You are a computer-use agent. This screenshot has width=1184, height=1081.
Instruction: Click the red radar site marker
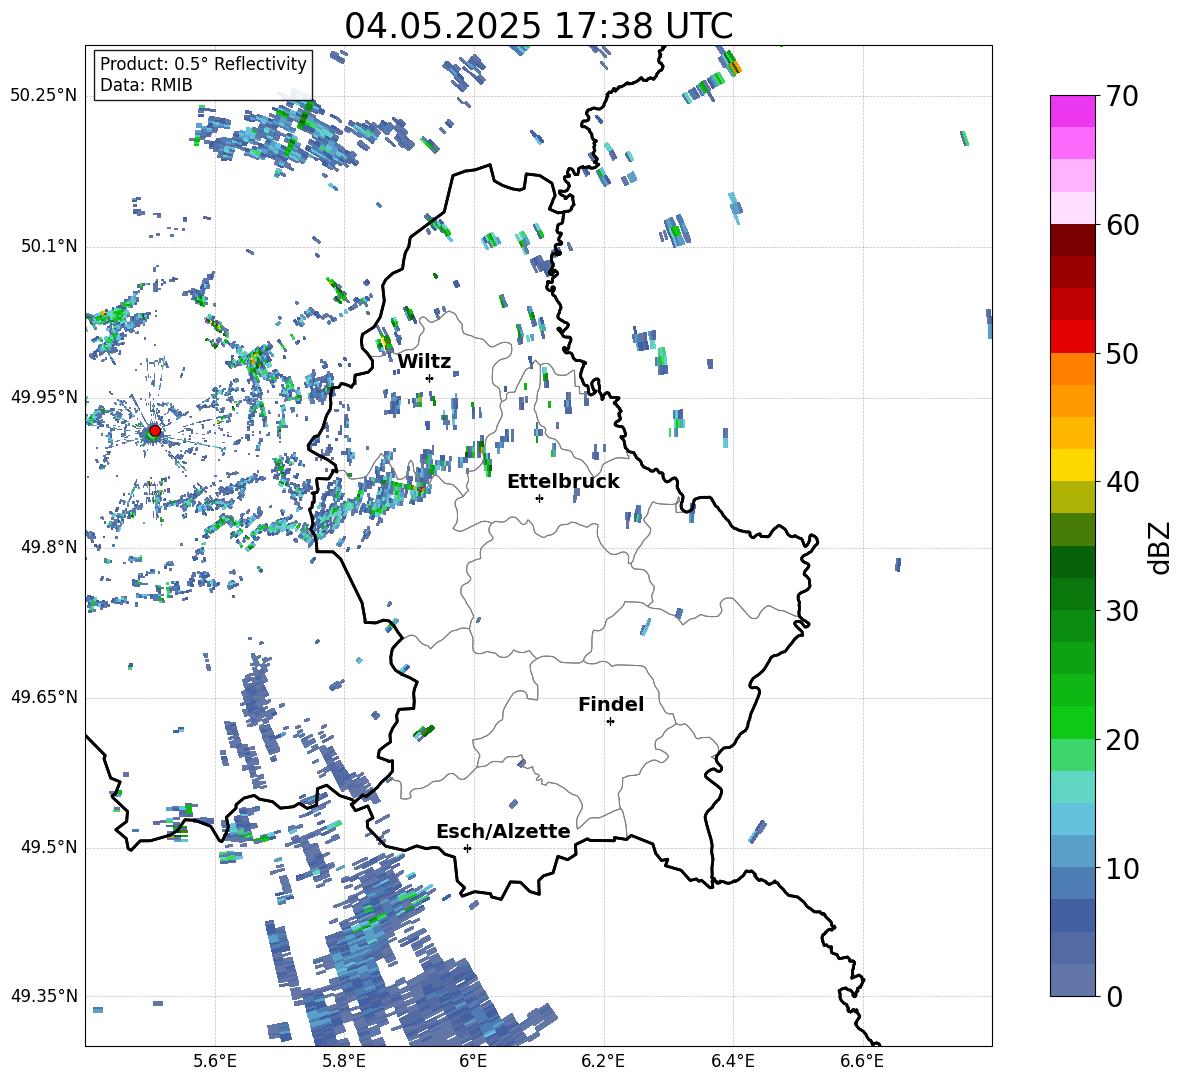point(155,431)
